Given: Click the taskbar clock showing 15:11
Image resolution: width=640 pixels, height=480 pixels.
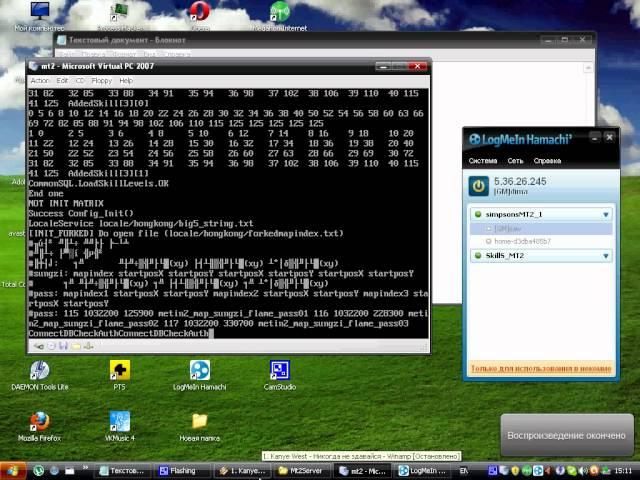Looking at the screenshot, I should 623,471.
